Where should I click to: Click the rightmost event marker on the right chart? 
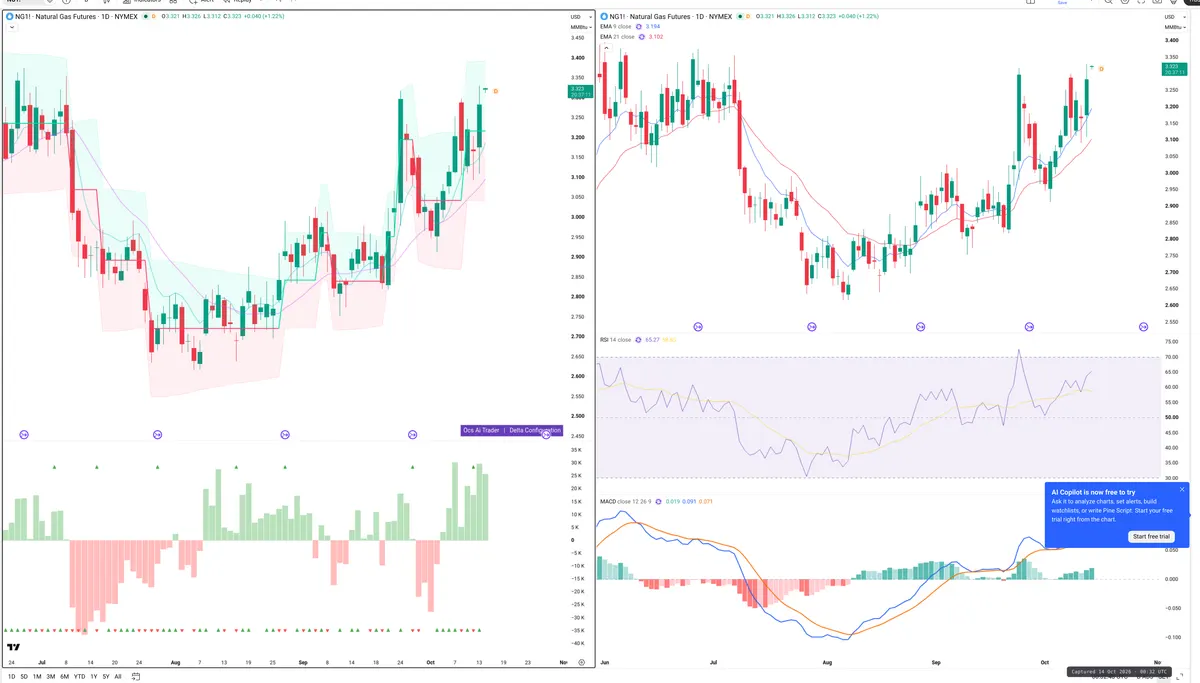click(x=1143, y=326)
